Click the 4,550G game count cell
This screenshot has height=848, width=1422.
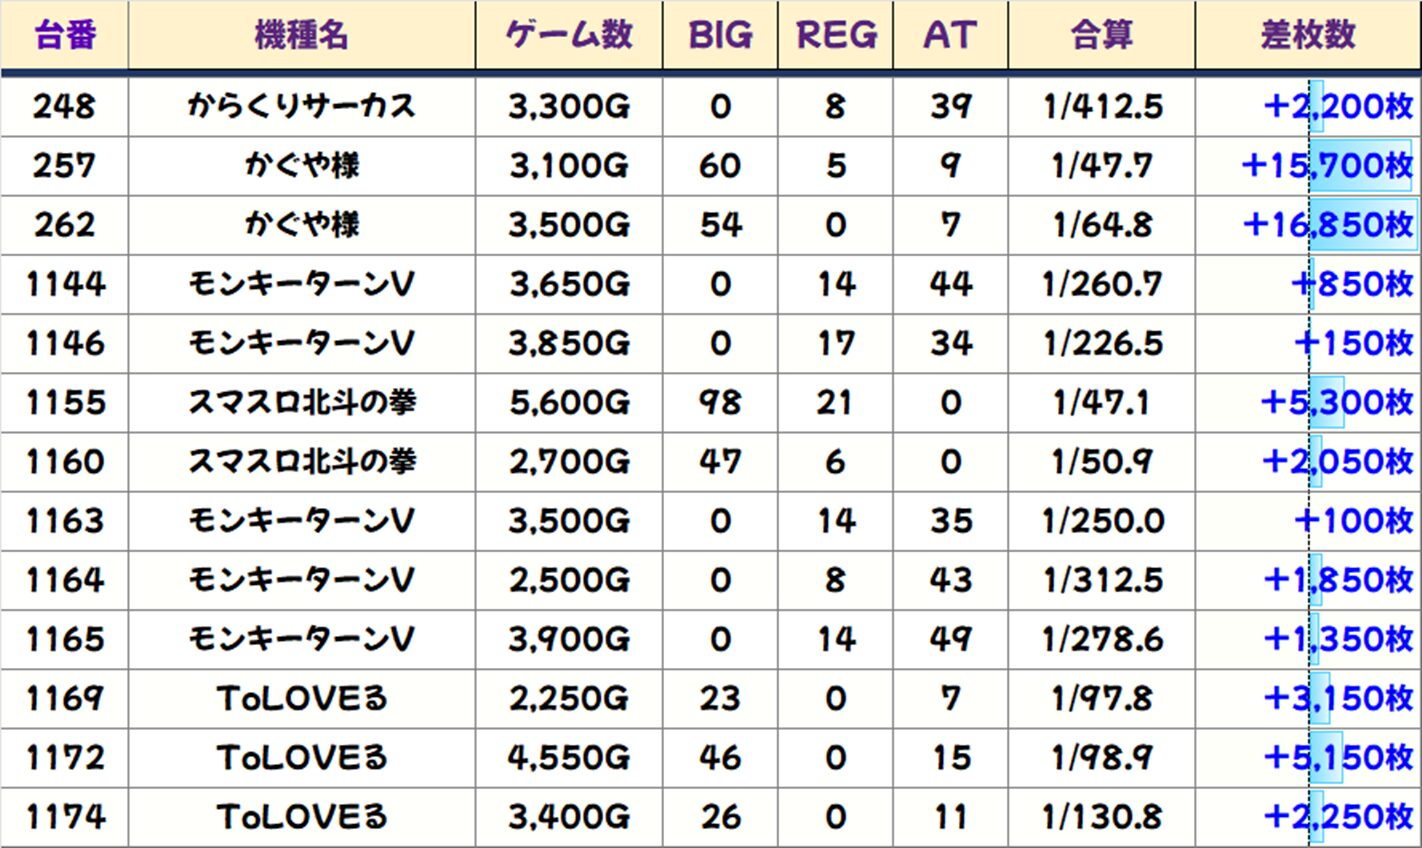click(569, 757)
